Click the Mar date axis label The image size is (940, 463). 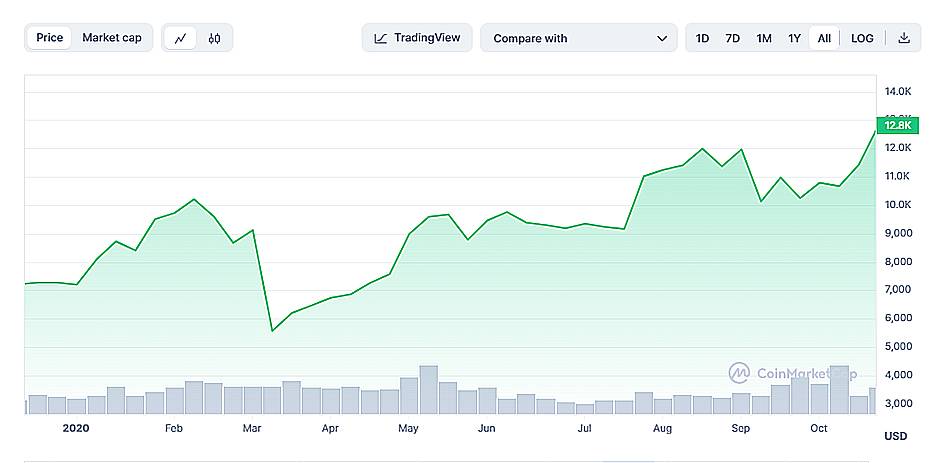[x=252, y=428]
